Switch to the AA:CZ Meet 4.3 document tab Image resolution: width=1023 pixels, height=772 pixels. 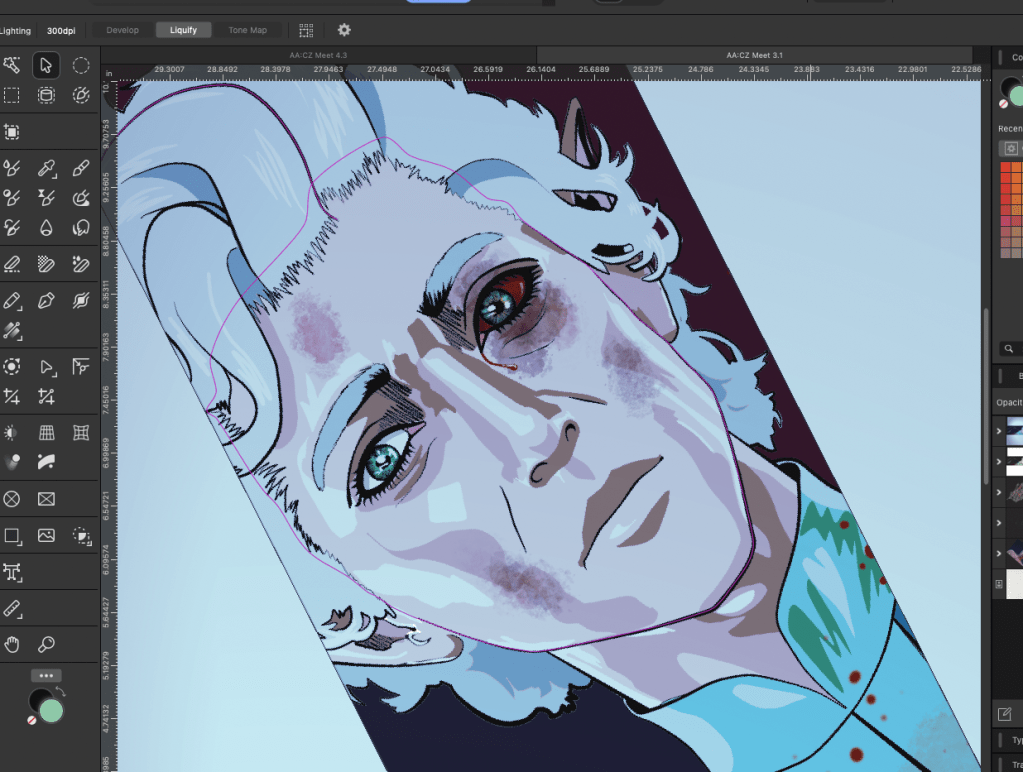[x=319, y=54]
